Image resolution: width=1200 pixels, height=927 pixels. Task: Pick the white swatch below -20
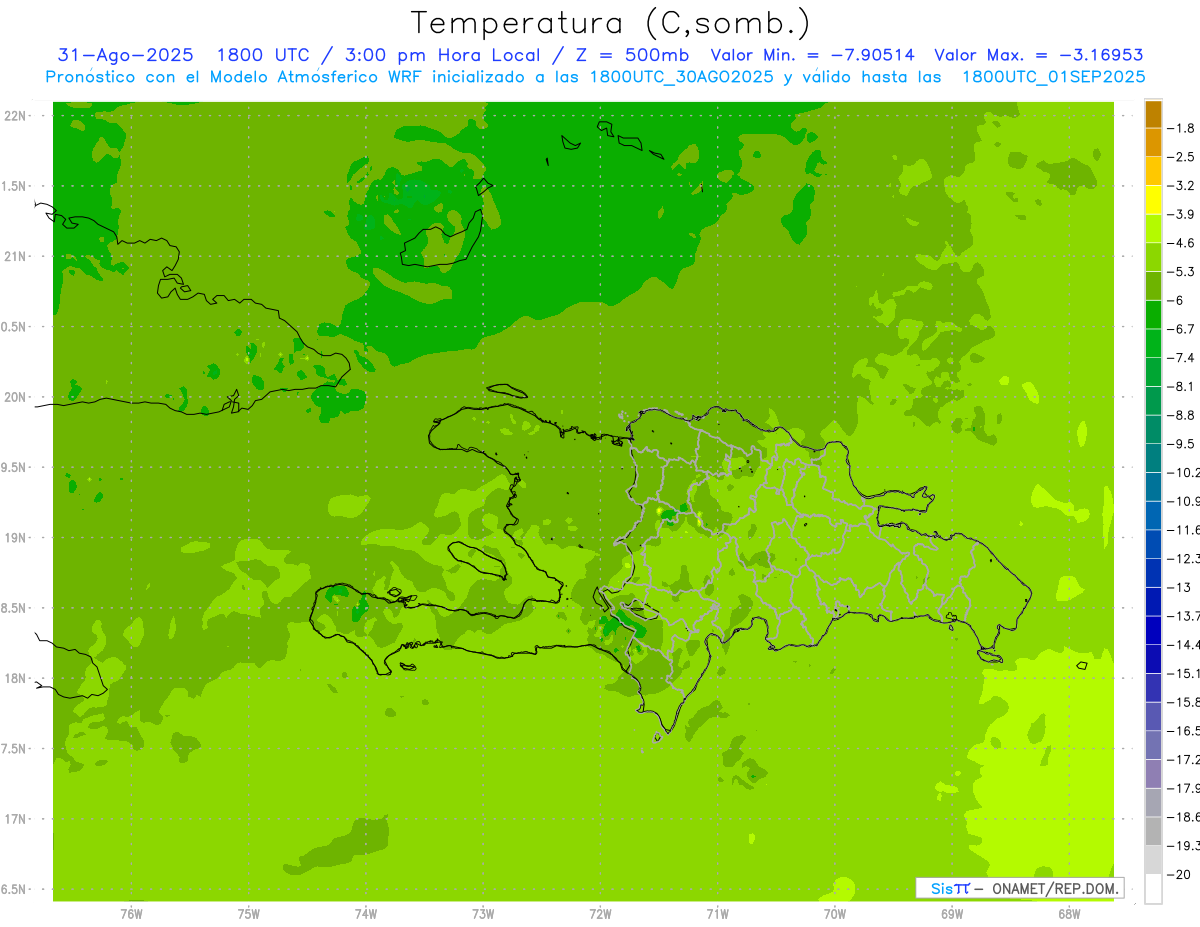point(1153,889)
